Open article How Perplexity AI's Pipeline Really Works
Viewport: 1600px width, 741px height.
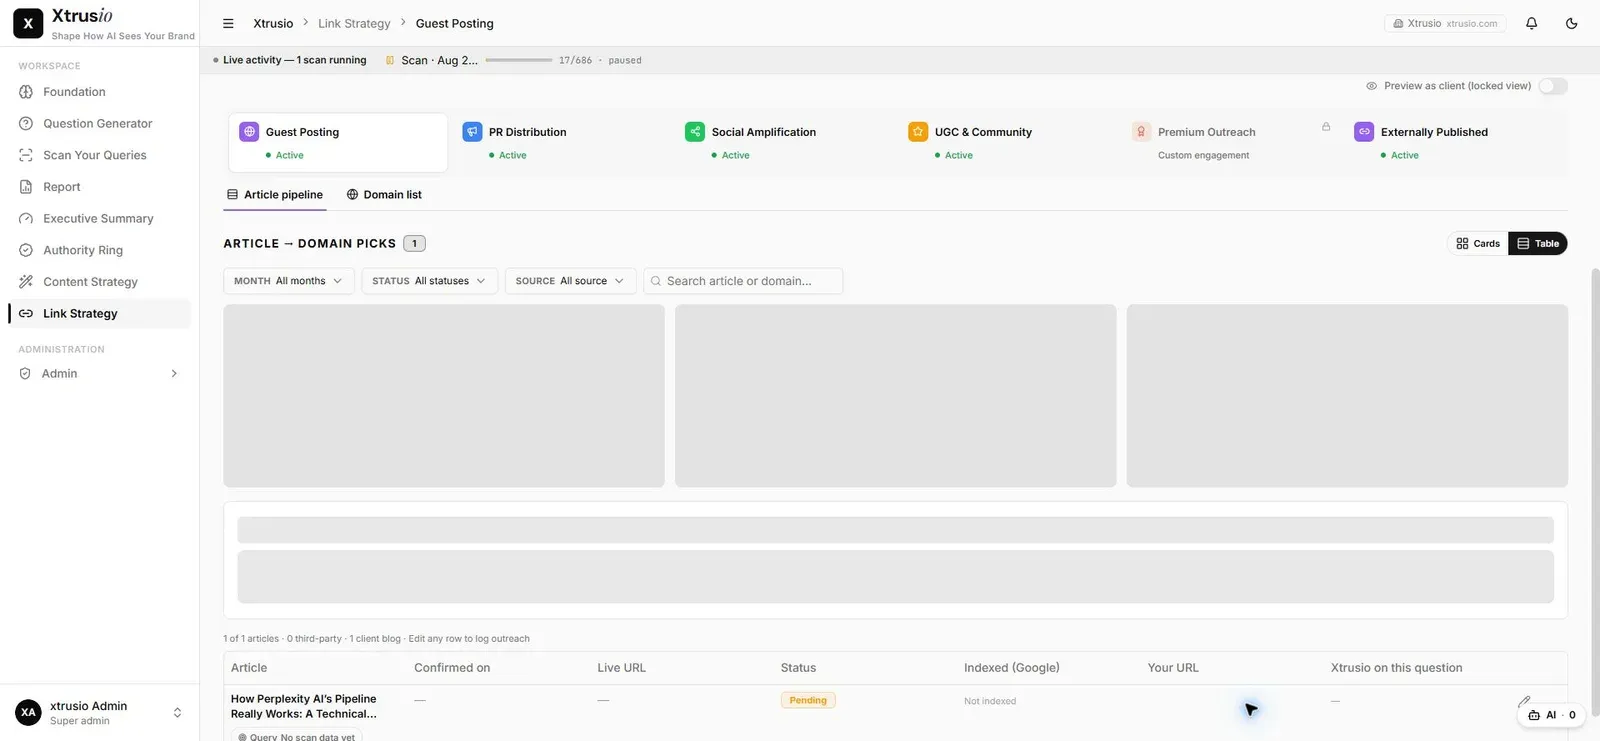coord(304,706)
